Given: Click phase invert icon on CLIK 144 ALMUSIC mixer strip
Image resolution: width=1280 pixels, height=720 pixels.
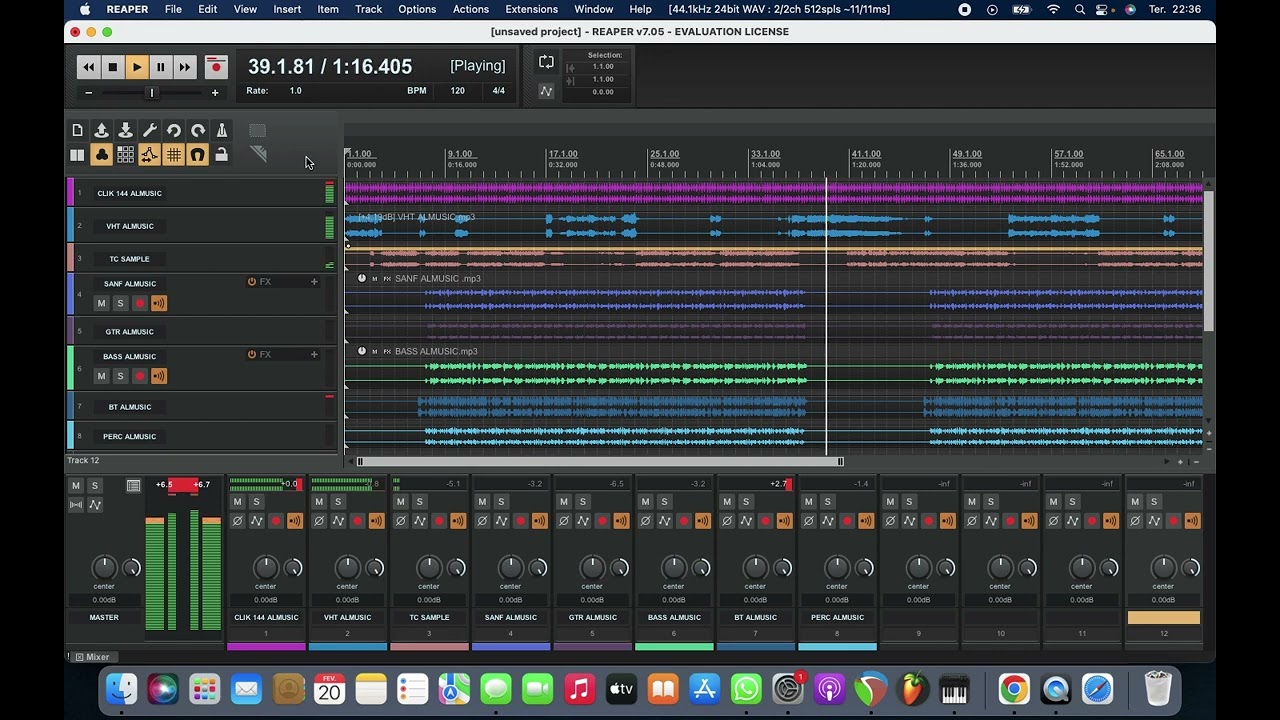Looking at the screenshot, I should (x=237, y=521).
